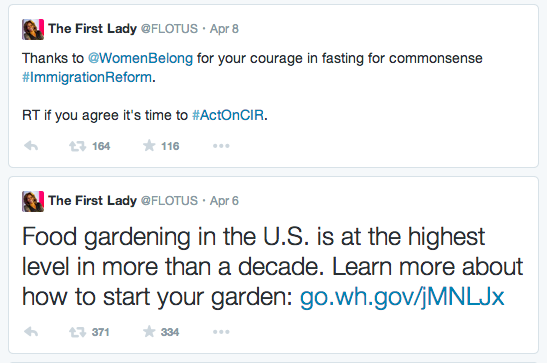The image size is (547, 363).
Task: Open more options on gardening tweet
Action: (221, 332)
